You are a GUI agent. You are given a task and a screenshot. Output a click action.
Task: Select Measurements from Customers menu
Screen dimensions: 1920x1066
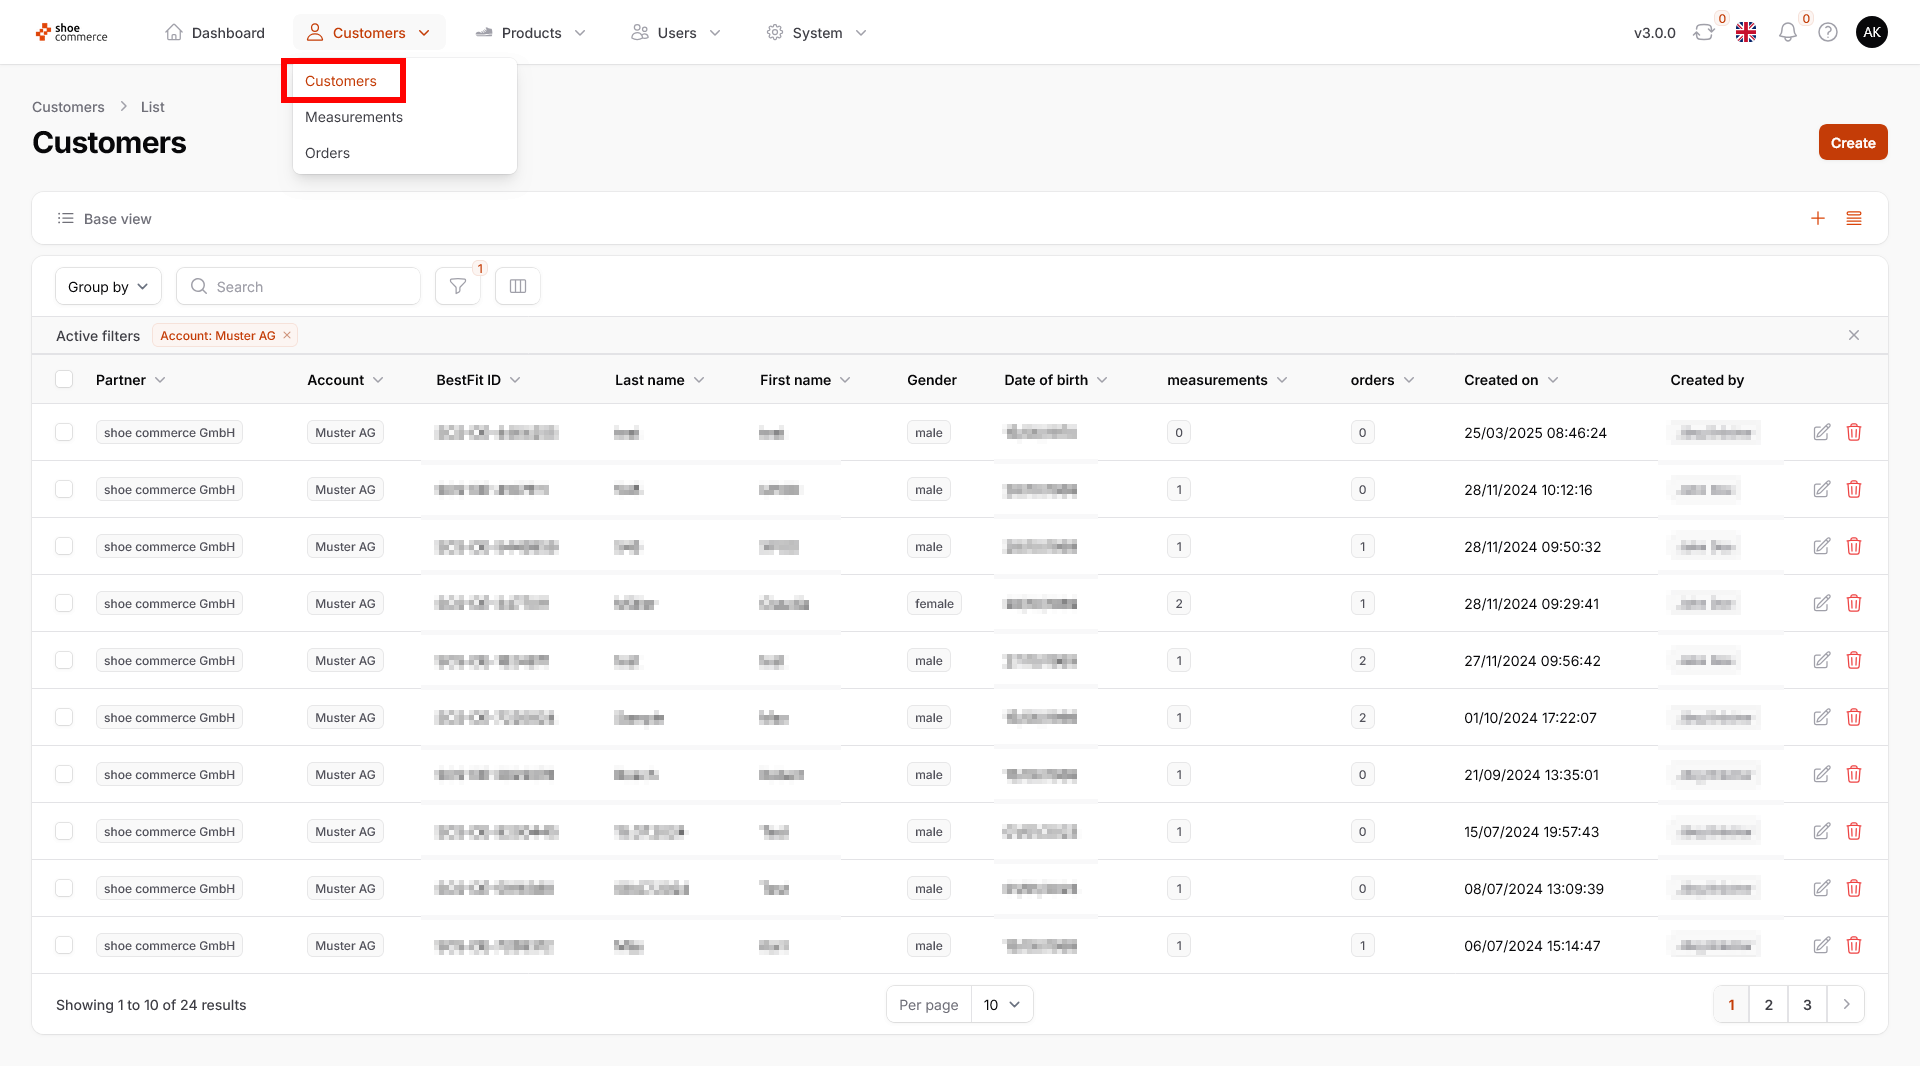354,117
